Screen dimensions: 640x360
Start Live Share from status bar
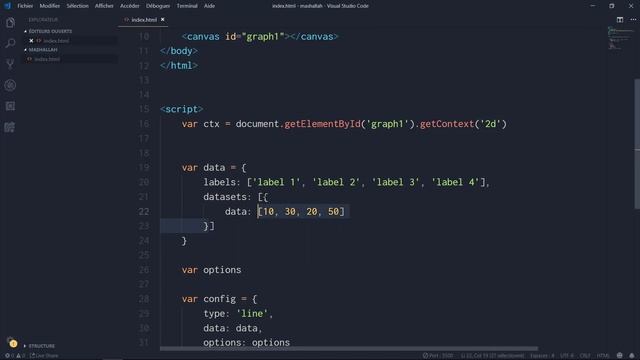[x=44, y=356]
